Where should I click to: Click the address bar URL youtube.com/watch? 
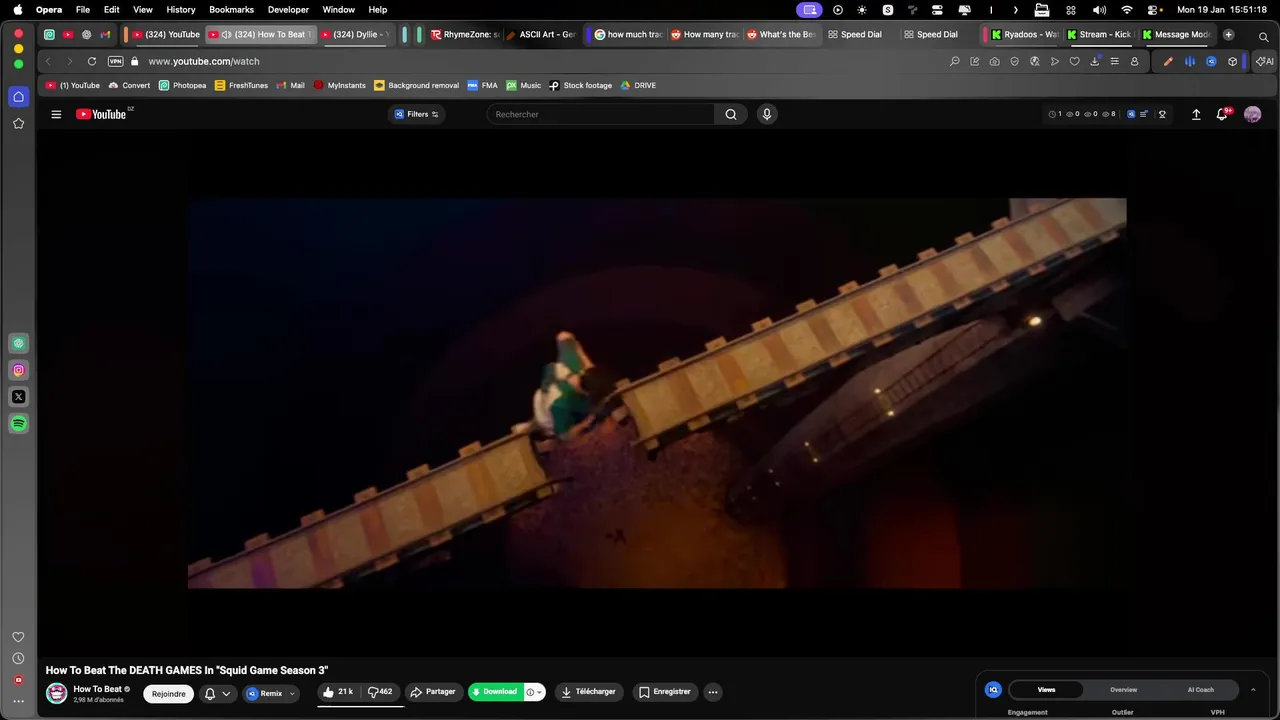pos(204,61)
